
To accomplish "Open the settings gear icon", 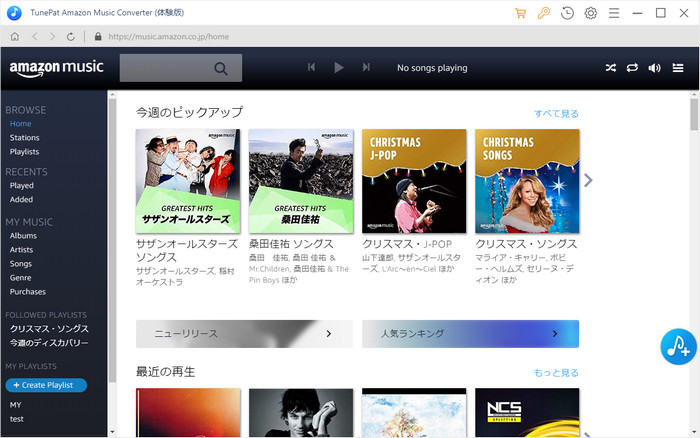I will point(591,13).
